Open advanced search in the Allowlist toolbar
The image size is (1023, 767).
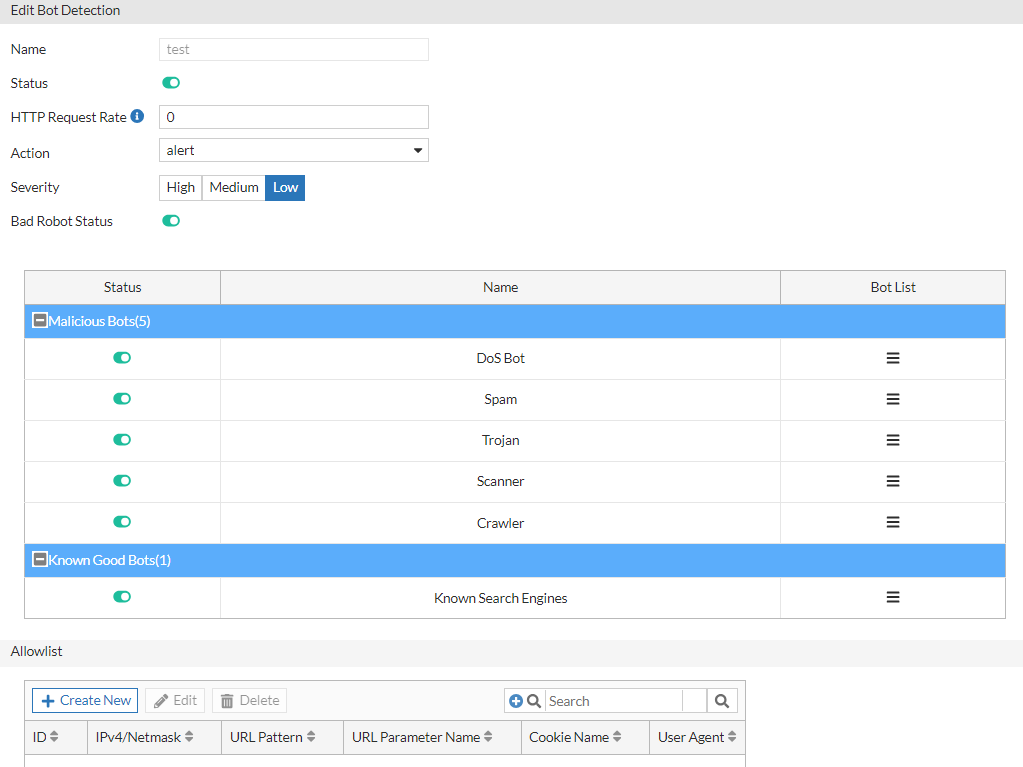[x=516, y=700]
